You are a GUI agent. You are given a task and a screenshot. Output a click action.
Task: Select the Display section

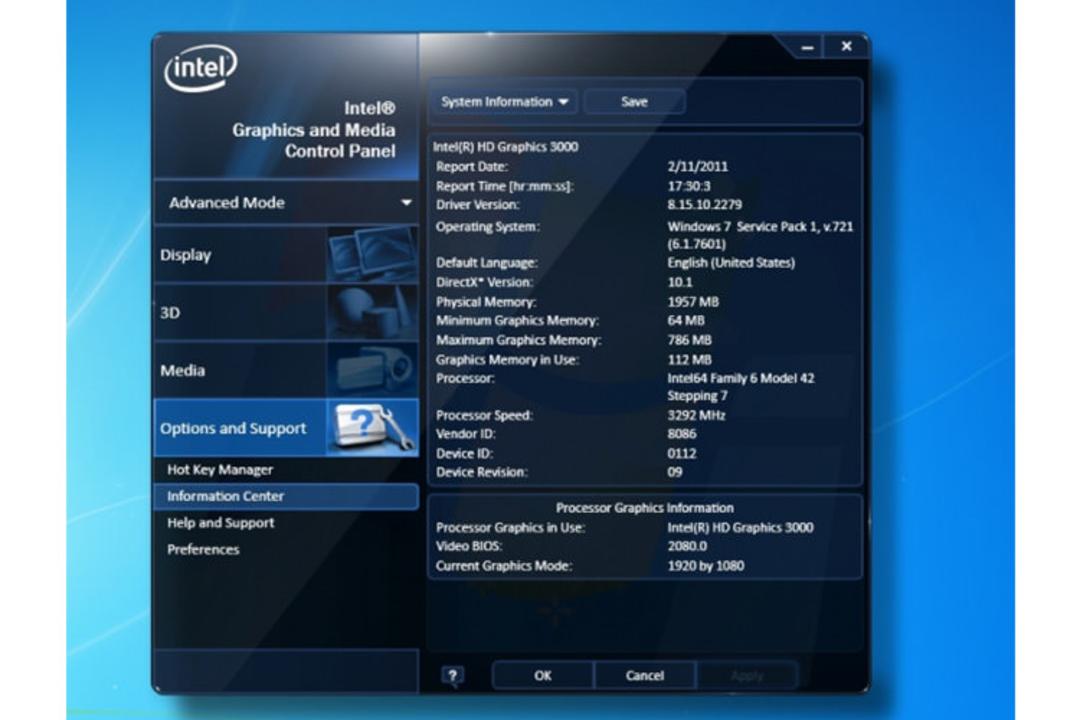pos(286,255)
